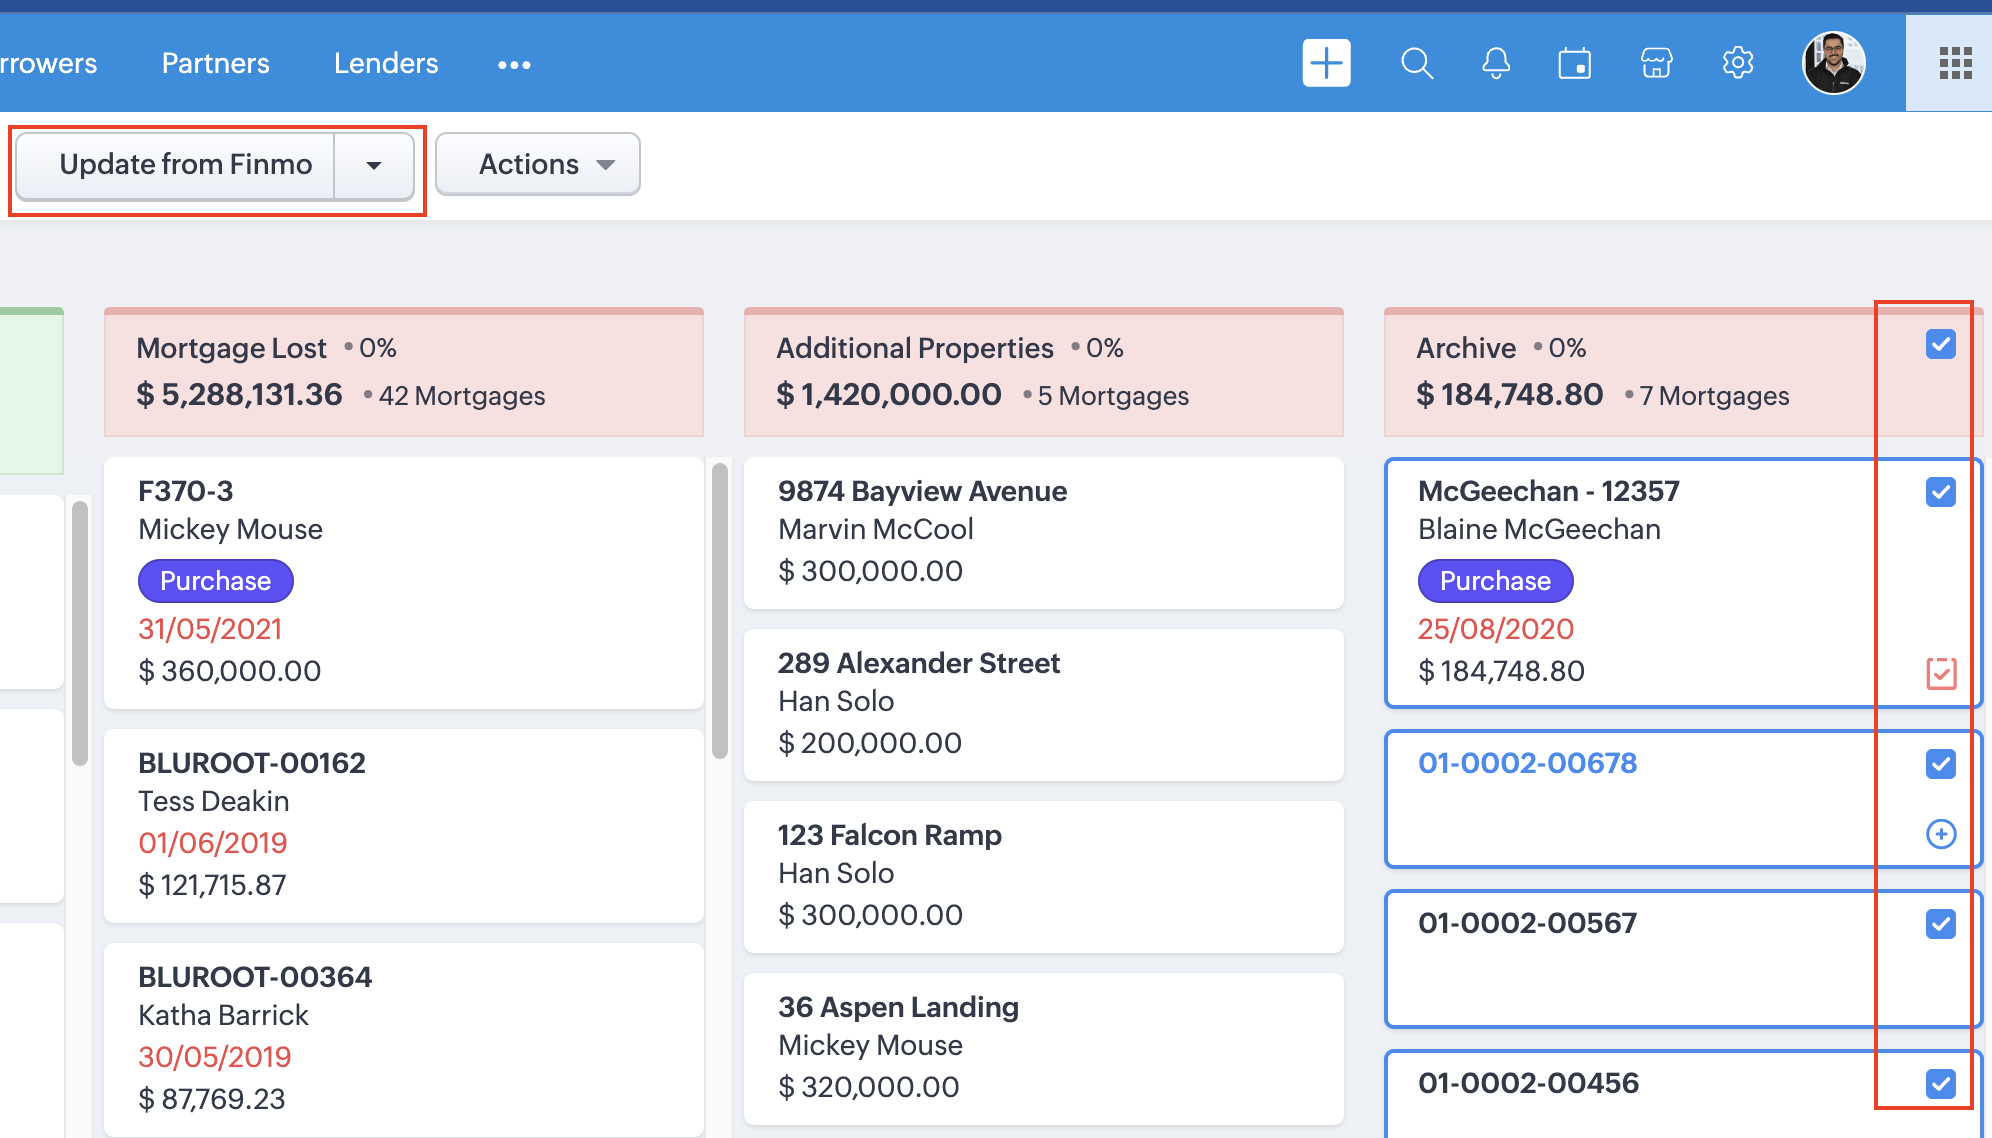Uncheck the 01-0002-00567 card checkbox
Image resolution: width=1992 pixels, height=1138 pixels.
click(x=1941, y=924)
